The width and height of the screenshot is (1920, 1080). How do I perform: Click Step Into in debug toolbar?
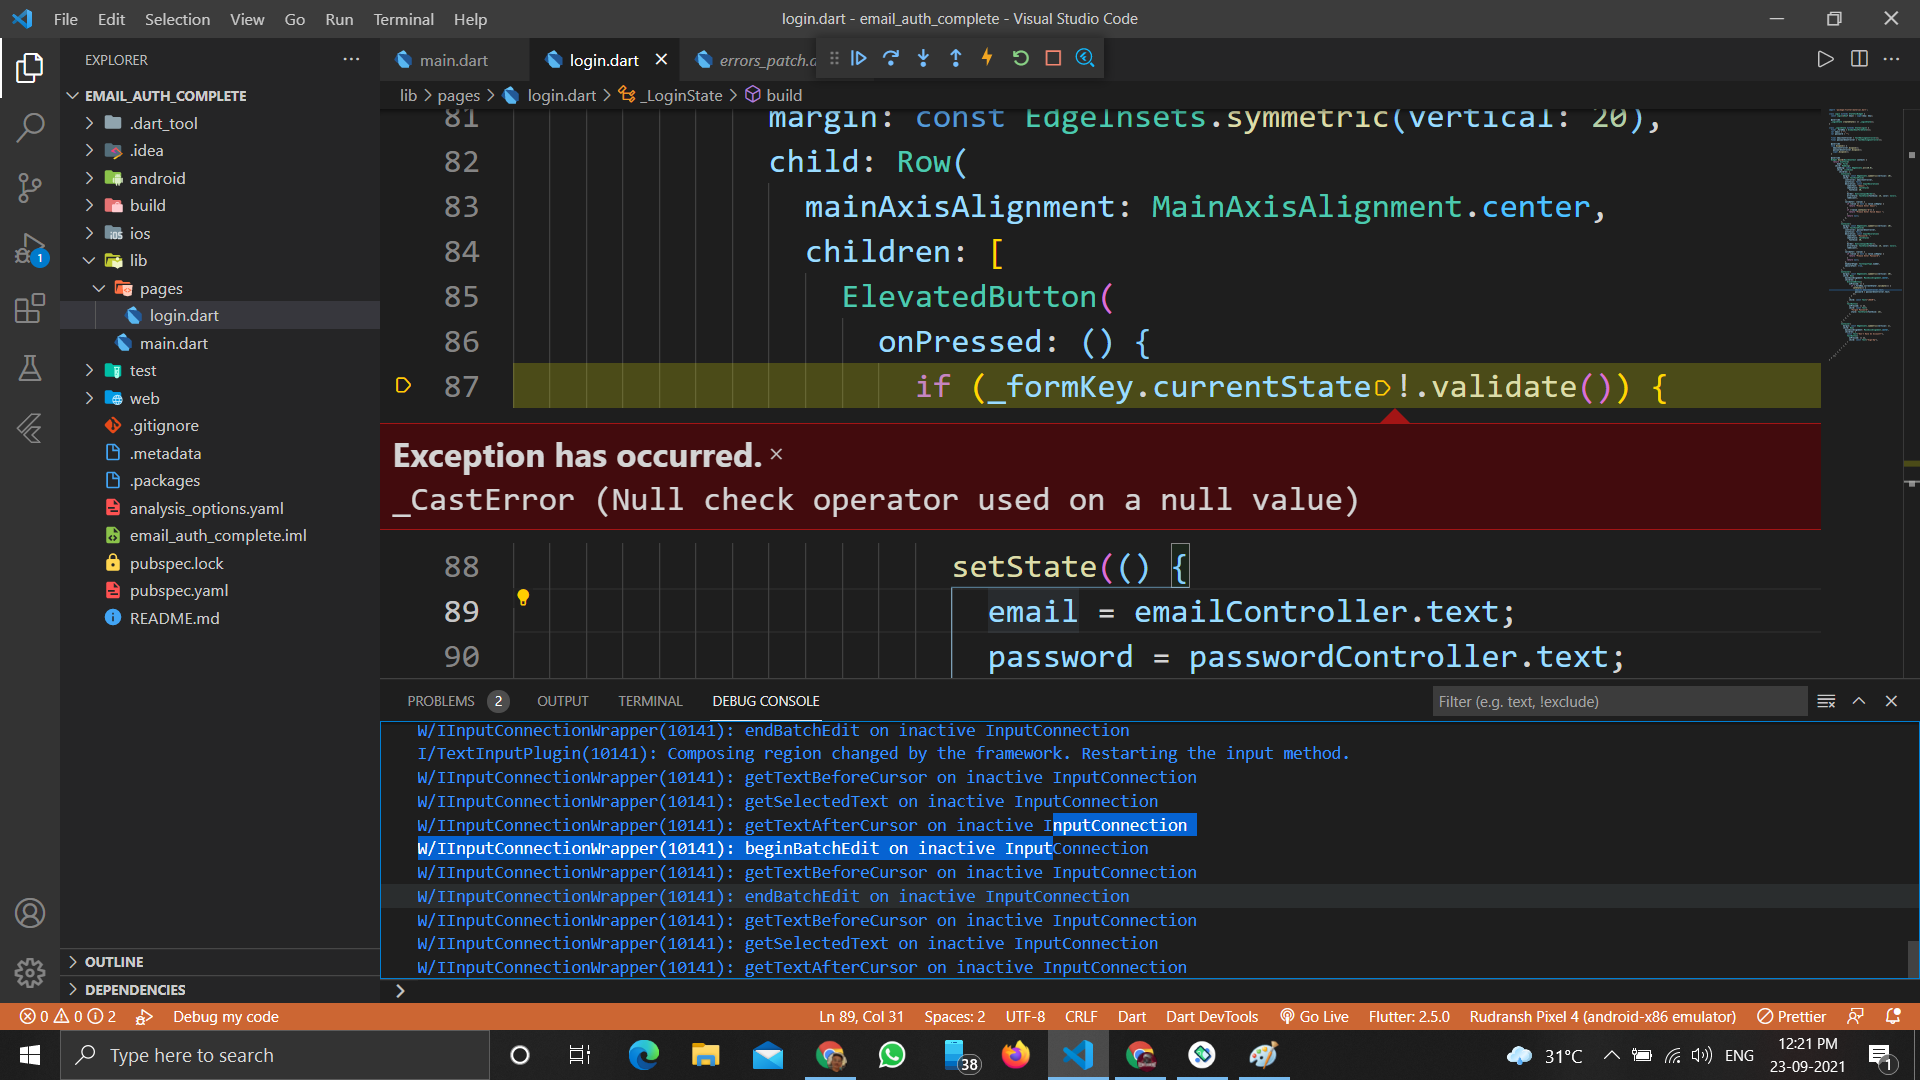point(923,58)
